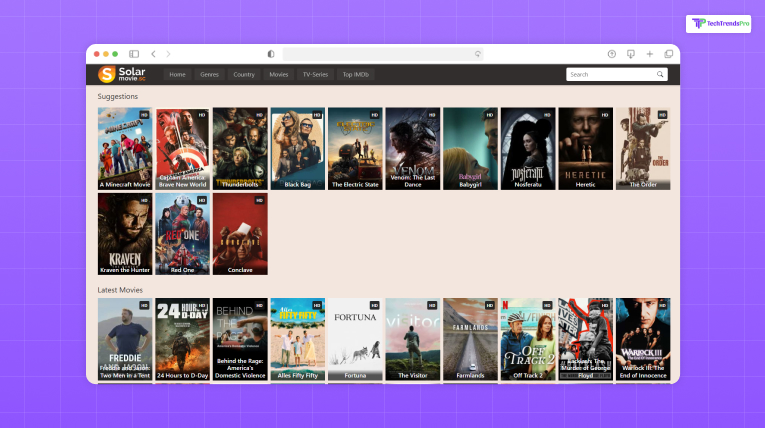Open 24 Hours to D-Day poster
This screenshot has height=428, width=765.
pyautogui.click(x=182, y=339)
